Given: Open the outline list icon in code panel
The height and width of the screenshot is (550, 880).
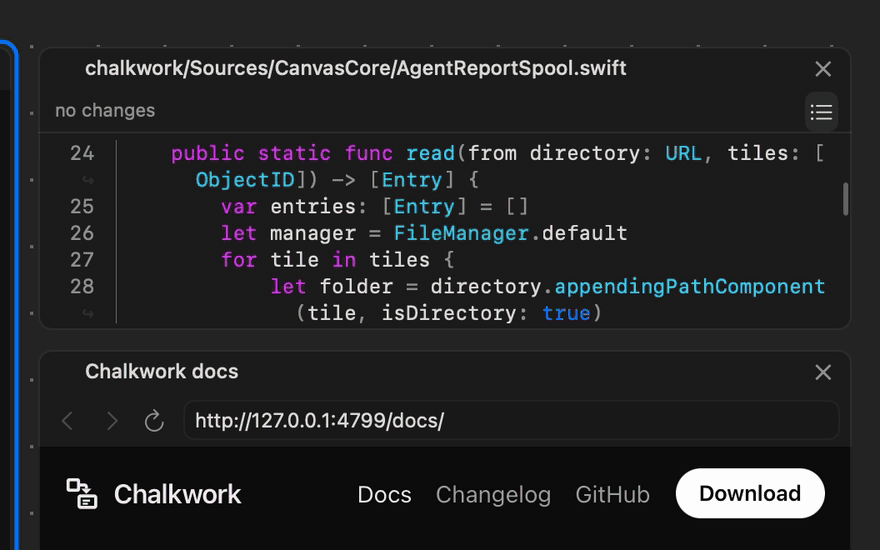Looking at the screenshot, I should [x=821, y=112].
